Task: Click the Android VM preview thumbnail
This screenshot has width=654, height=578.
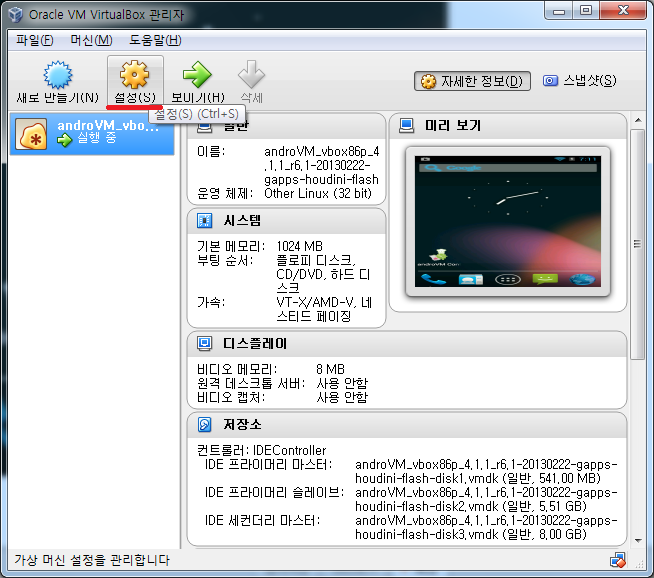Action: [x=508, y=221]
